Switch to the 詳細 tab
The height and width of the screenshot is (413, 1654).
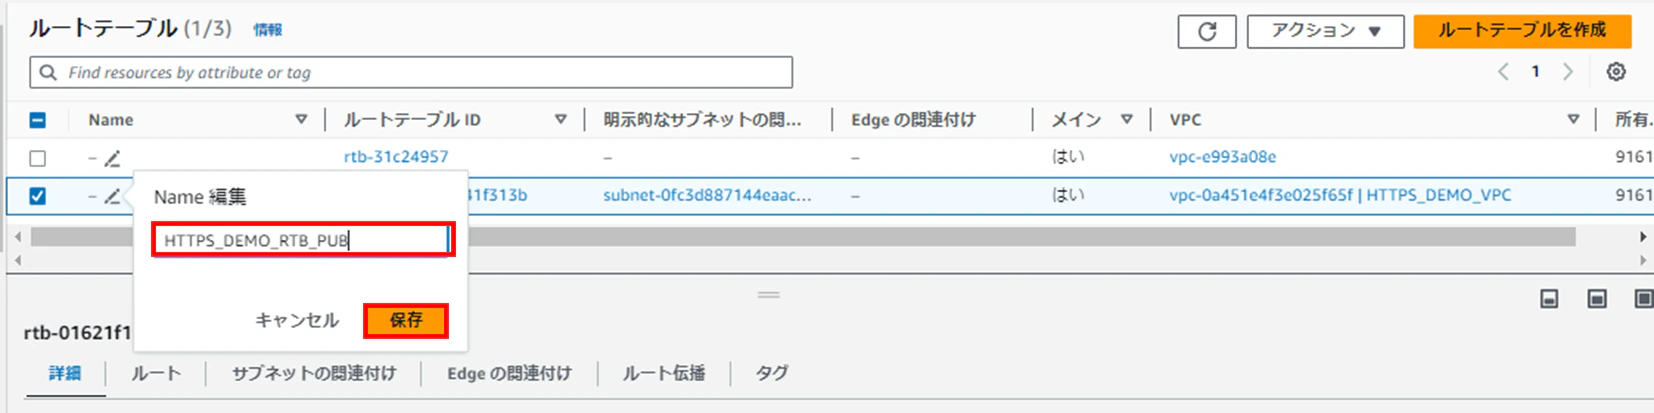click(65, 373)
